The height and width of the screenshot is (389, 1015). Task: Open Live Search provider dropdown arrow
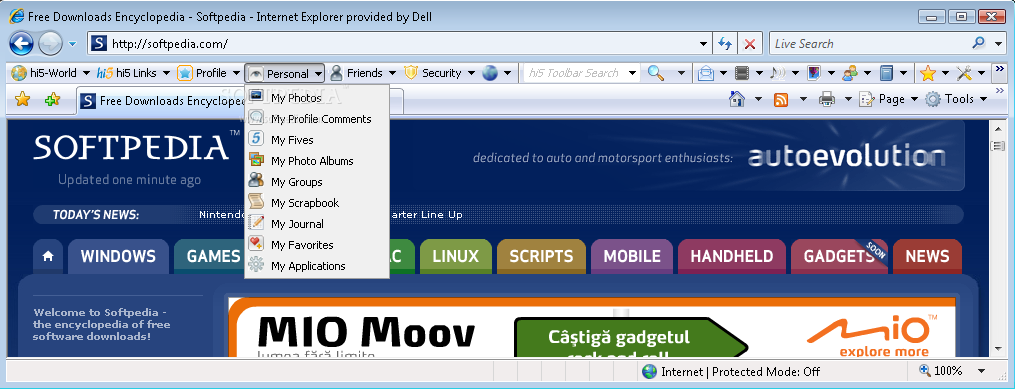coord(998,44)
